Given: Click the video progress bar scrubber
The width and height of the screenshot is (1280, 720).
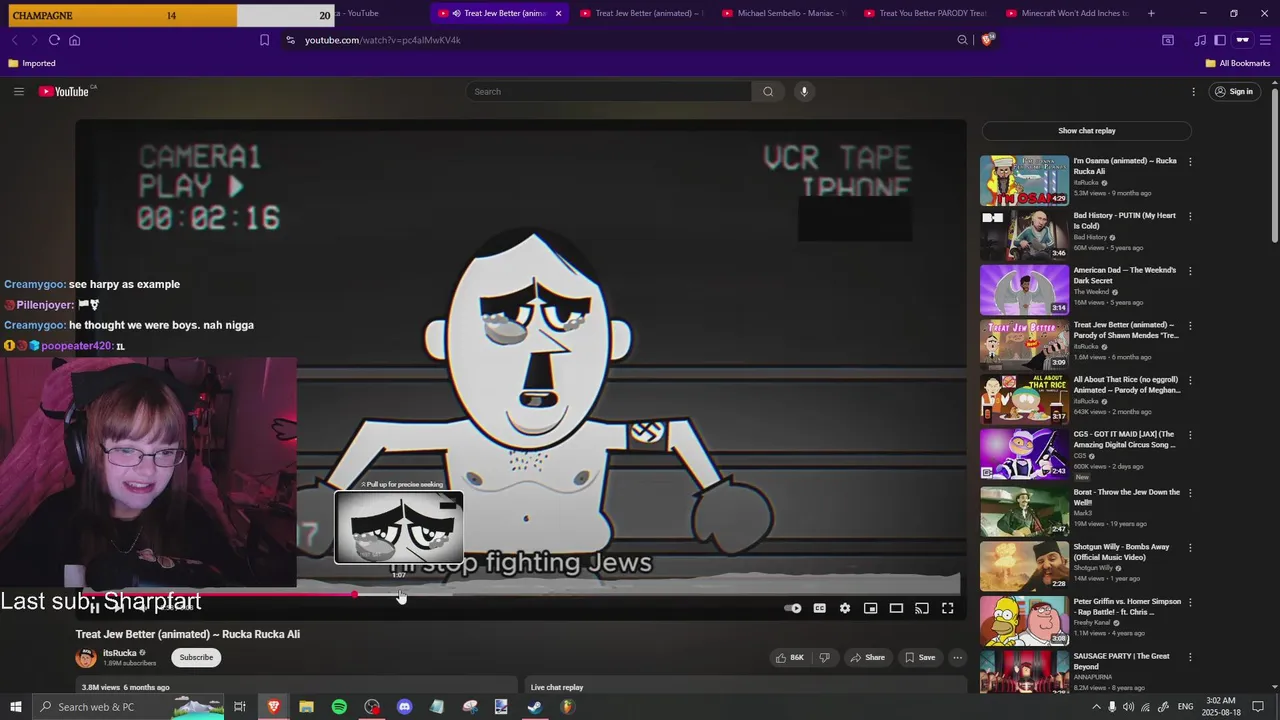Looking at the screenshot, I should pos(355,595).
